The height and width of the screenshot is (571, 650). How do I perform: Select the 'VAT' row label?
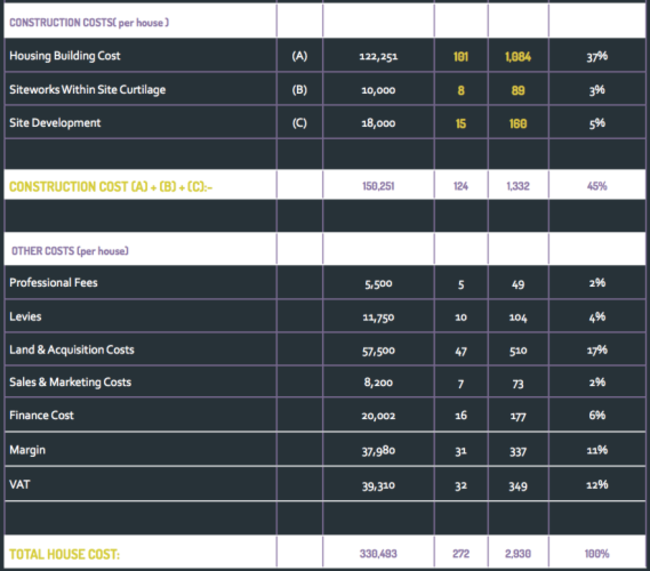19,485
